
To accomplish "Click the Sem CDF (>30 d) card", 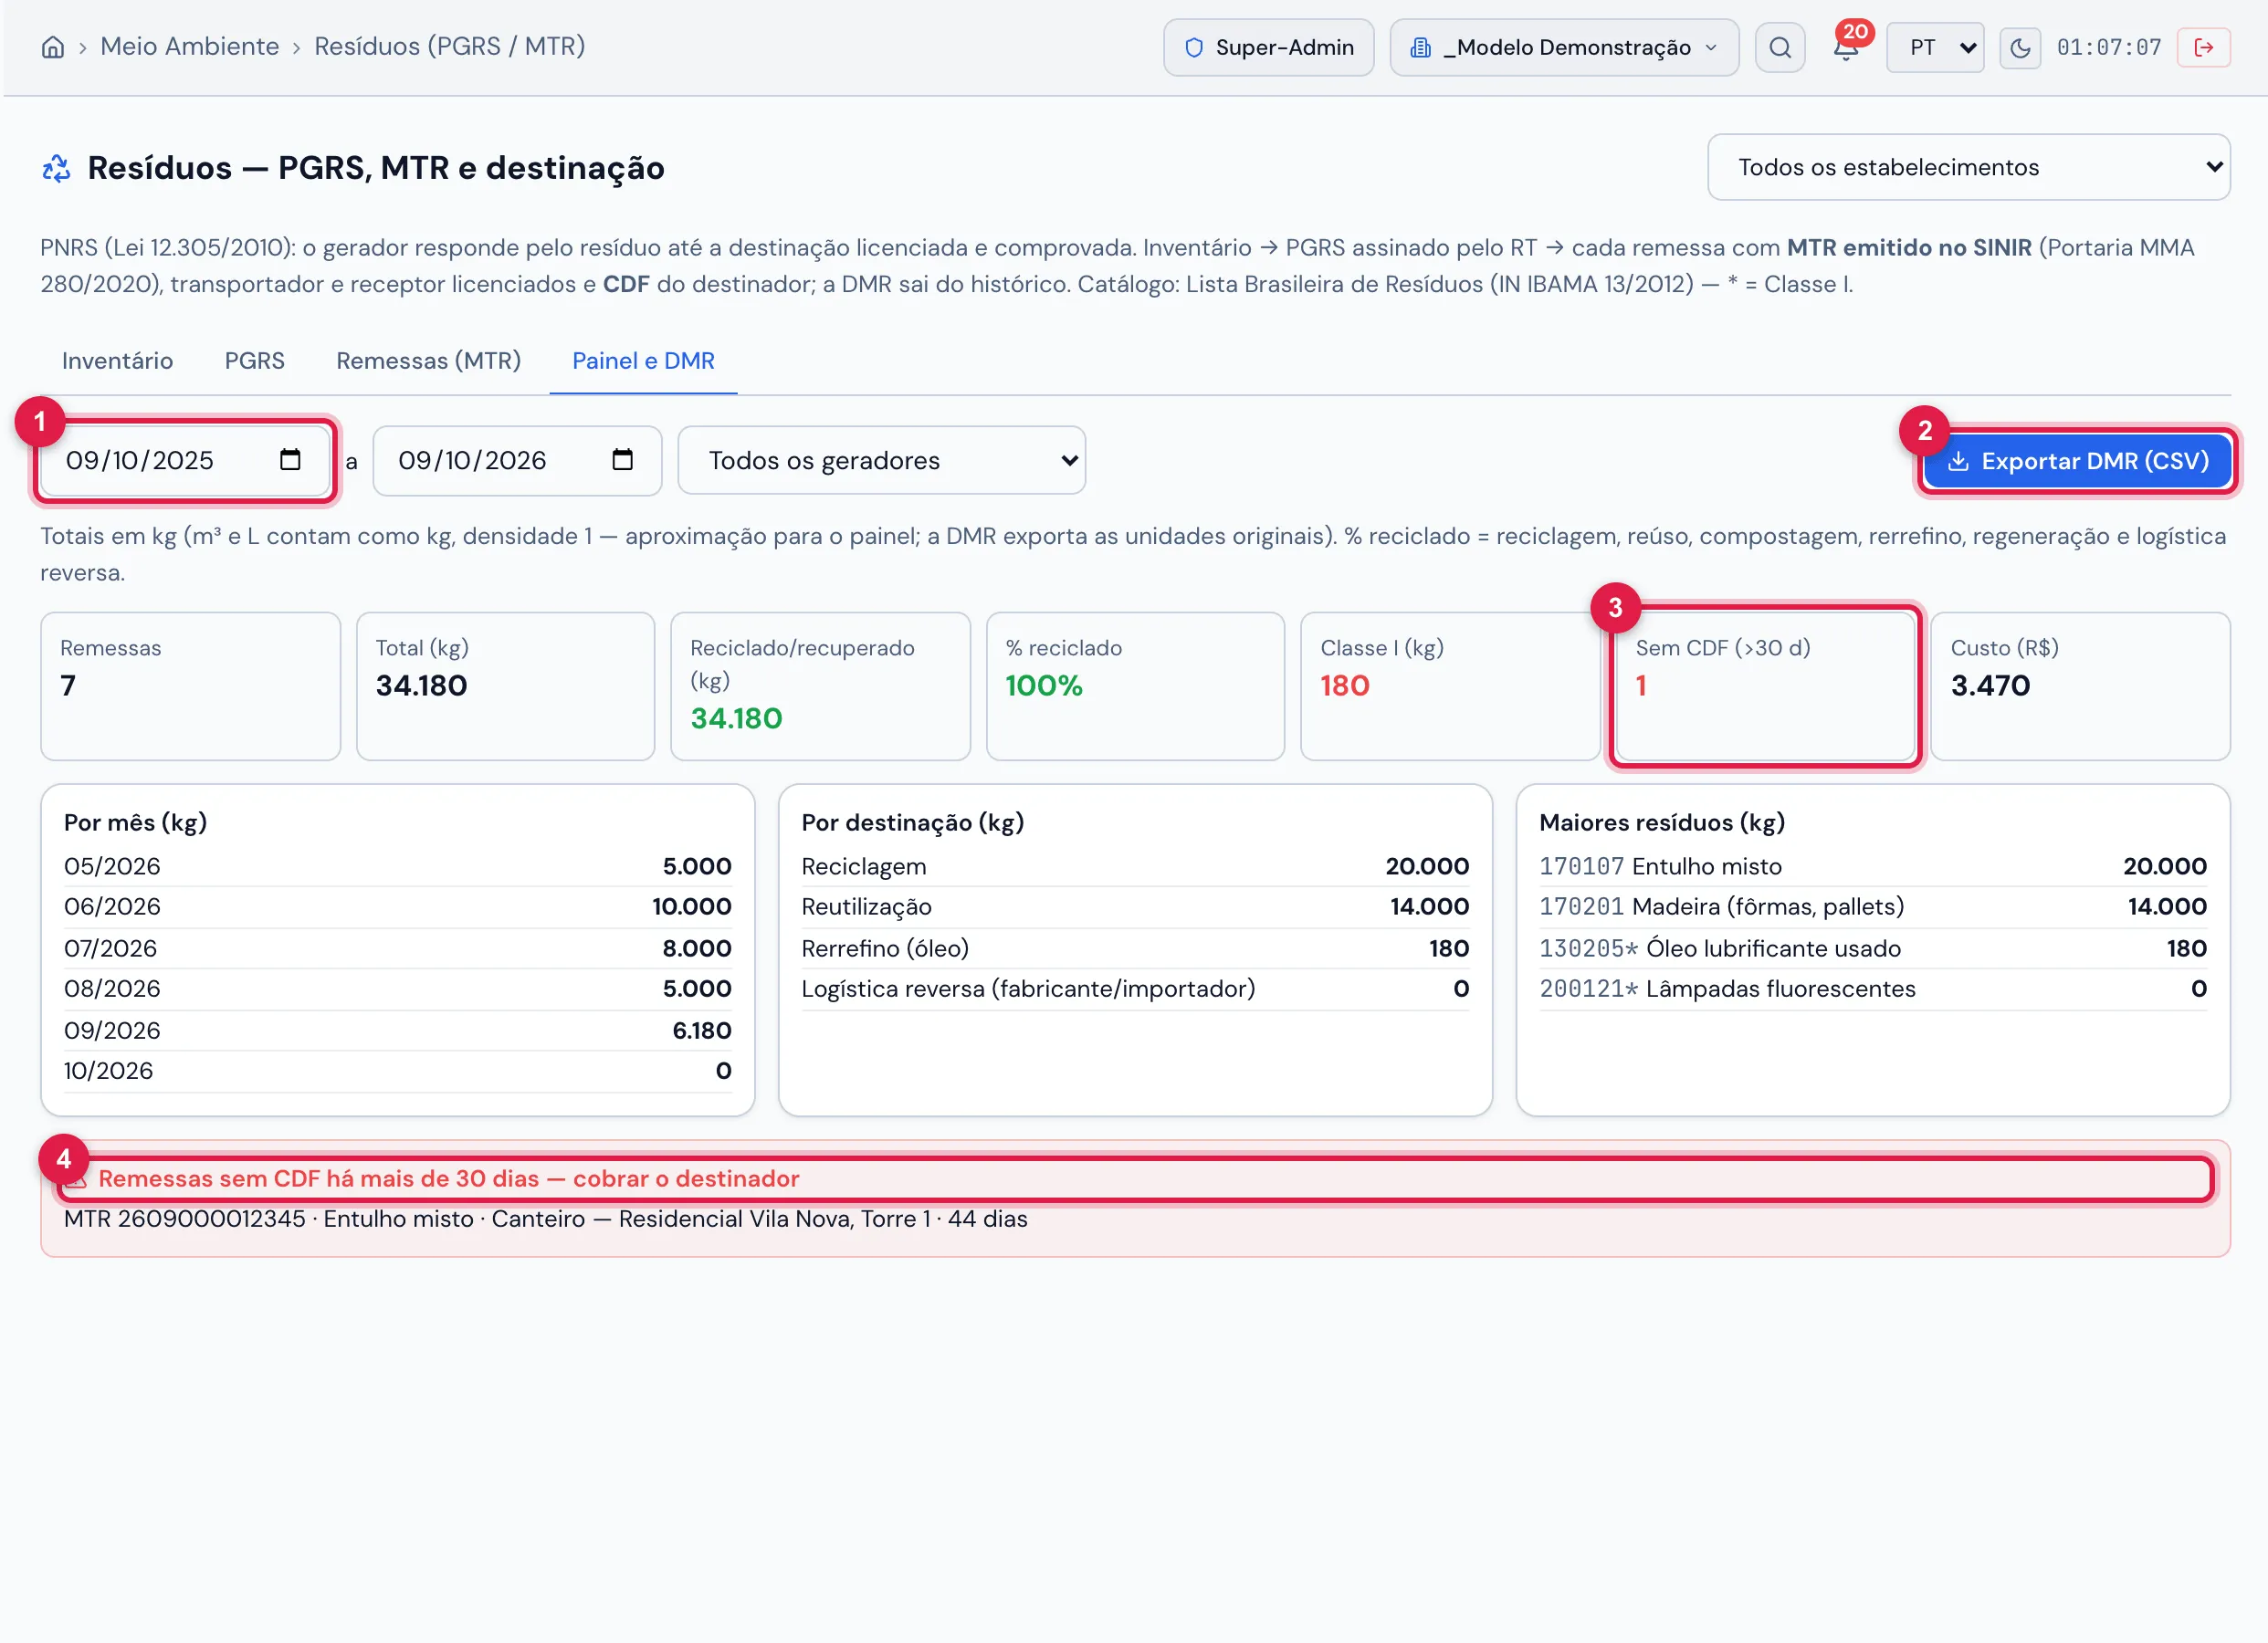I will 1765,686.
